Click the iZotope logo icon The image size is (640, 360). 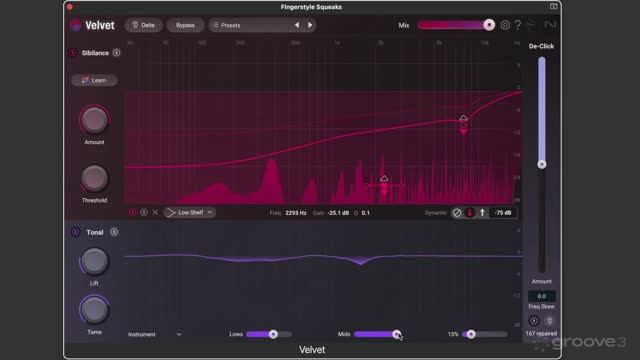[x=531, y=25]
